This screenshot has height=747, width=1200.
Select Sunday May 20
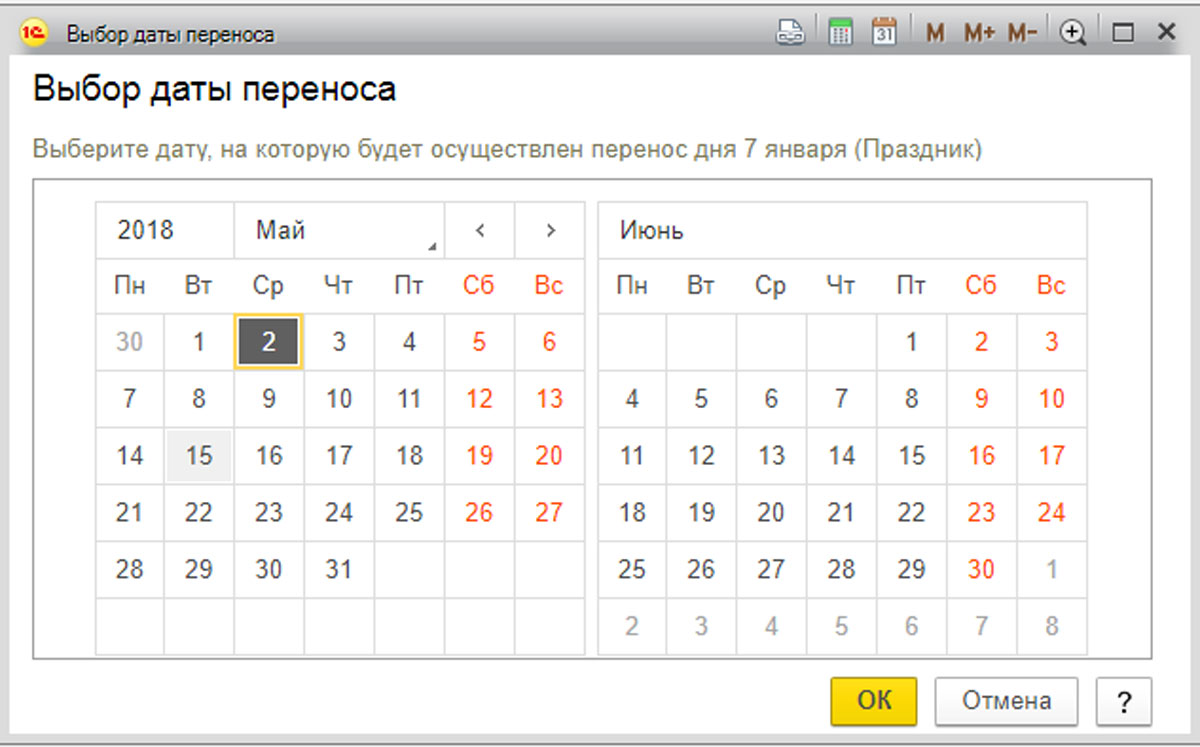[549, 456]
